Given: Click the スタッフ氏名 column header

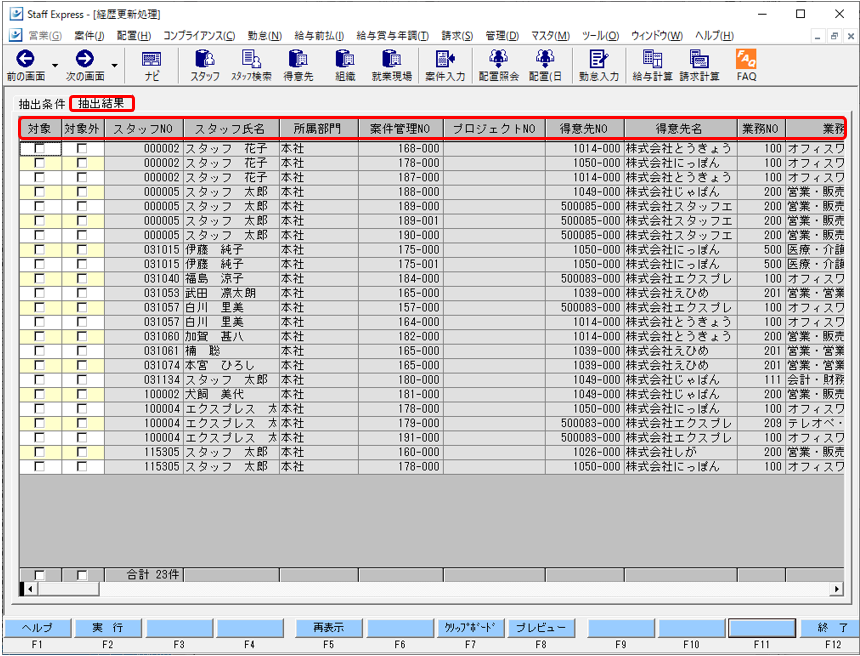Looking at the screenshot, I should point(231,129).
